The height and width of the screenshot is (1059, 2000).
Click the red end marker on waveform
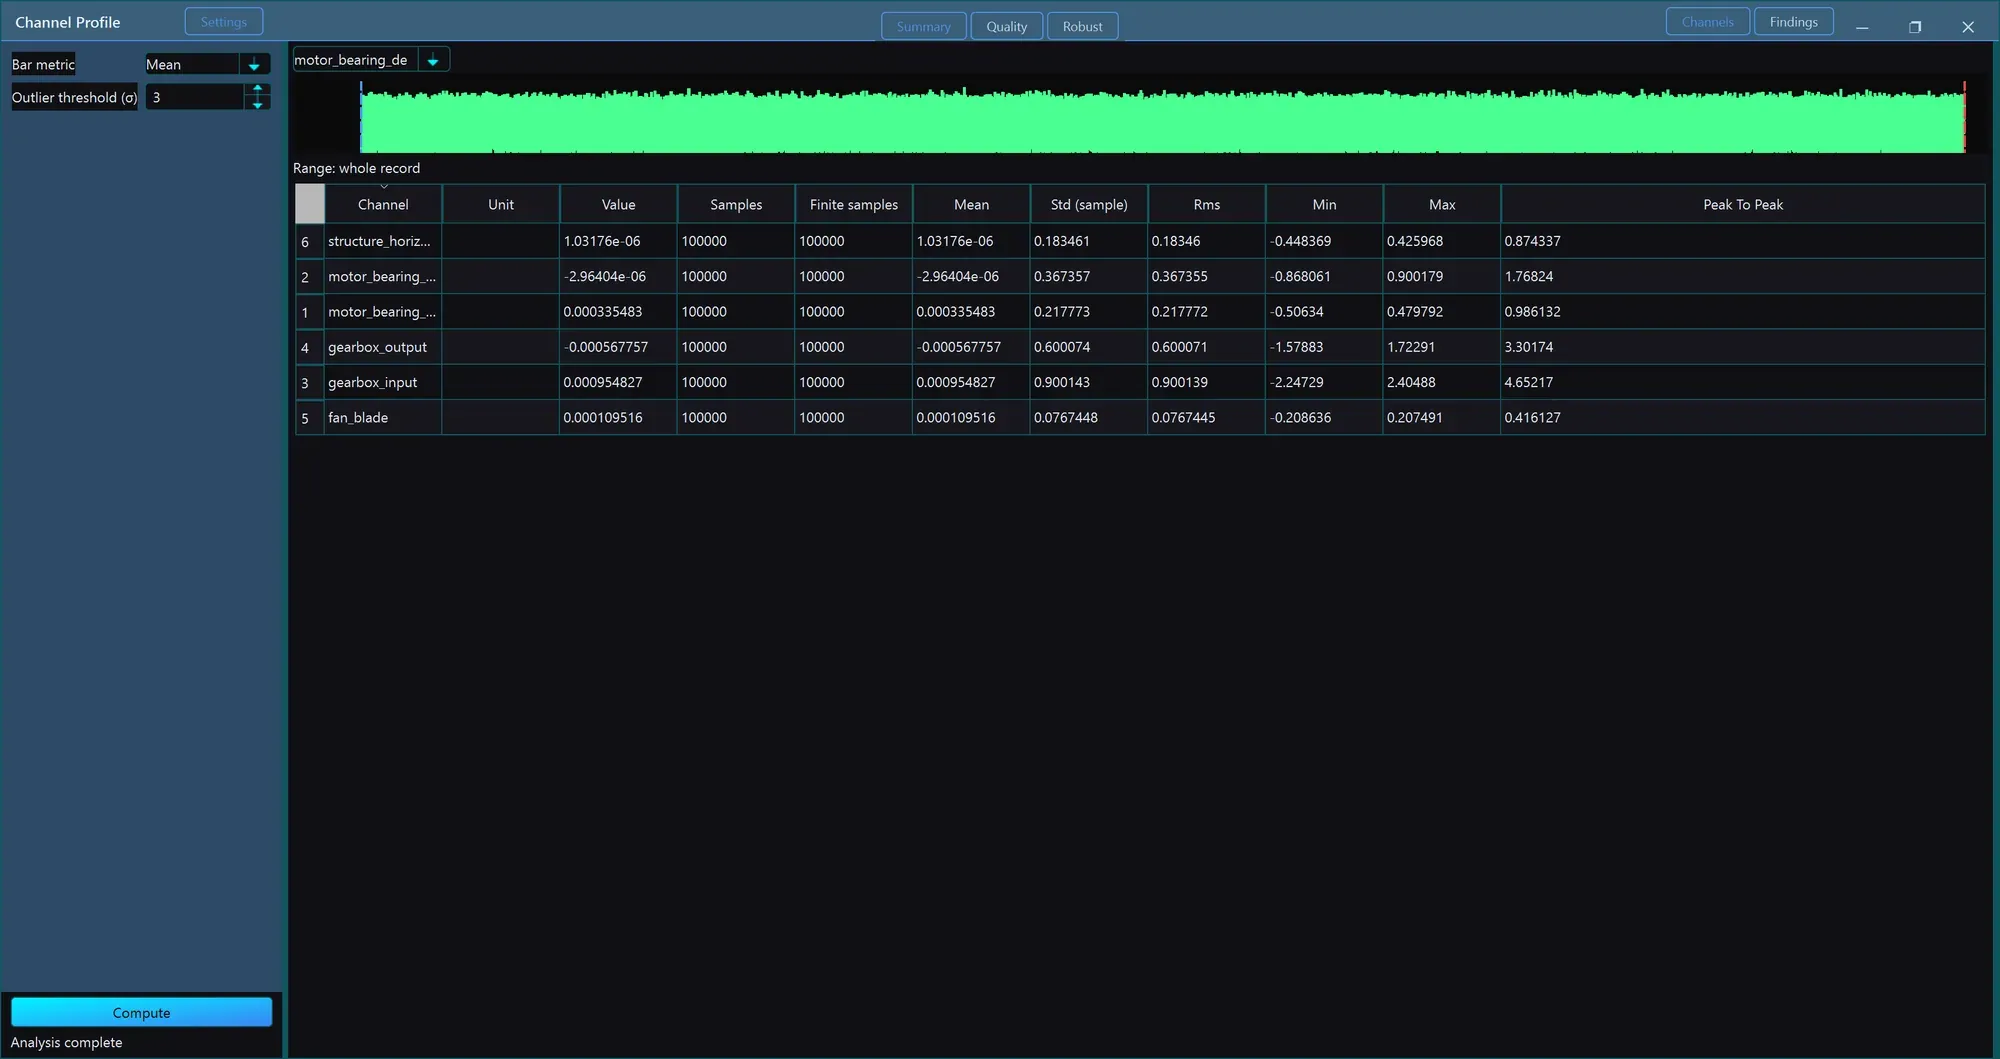click(x=1964, y=117)
